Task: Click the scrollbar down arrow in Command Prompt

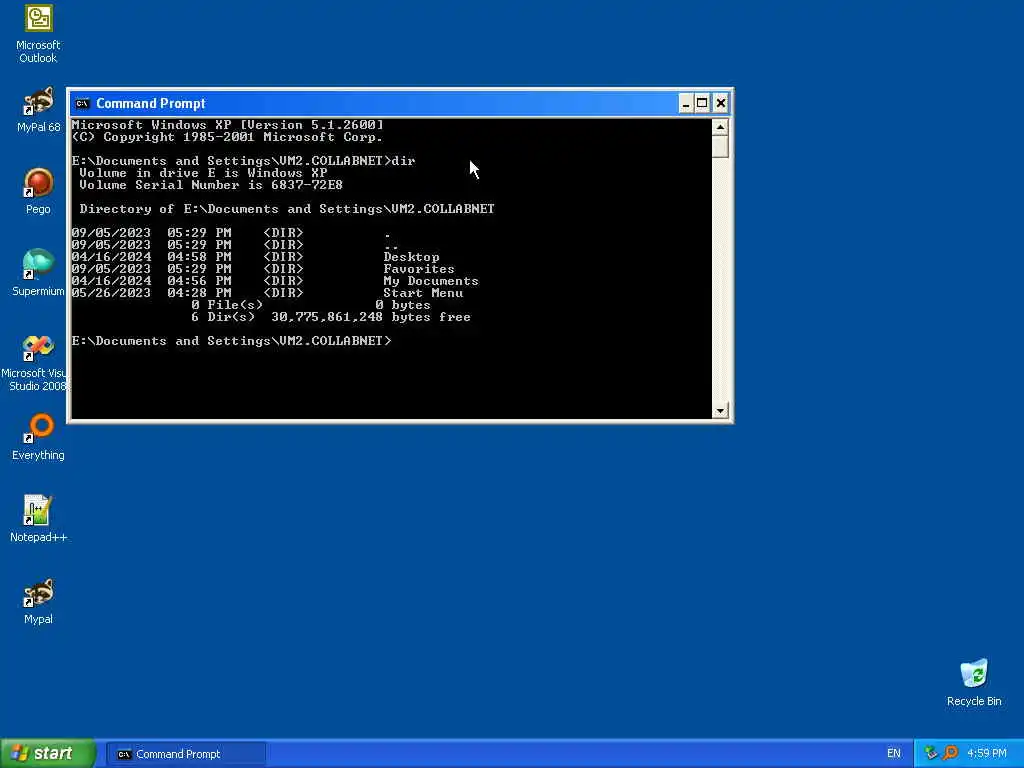Action: tap(720, 411)
